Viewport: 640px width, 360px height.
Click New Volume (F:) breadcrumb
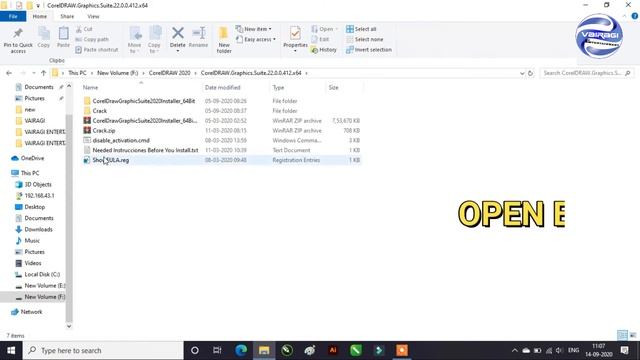point(118,73)
